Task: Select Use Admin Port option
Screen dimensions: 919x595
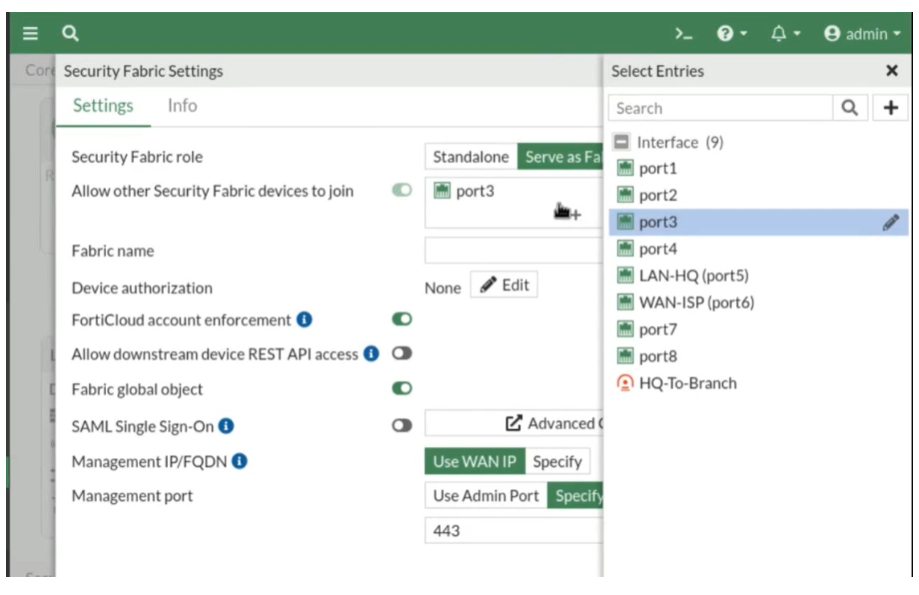Action: [486, 495]
